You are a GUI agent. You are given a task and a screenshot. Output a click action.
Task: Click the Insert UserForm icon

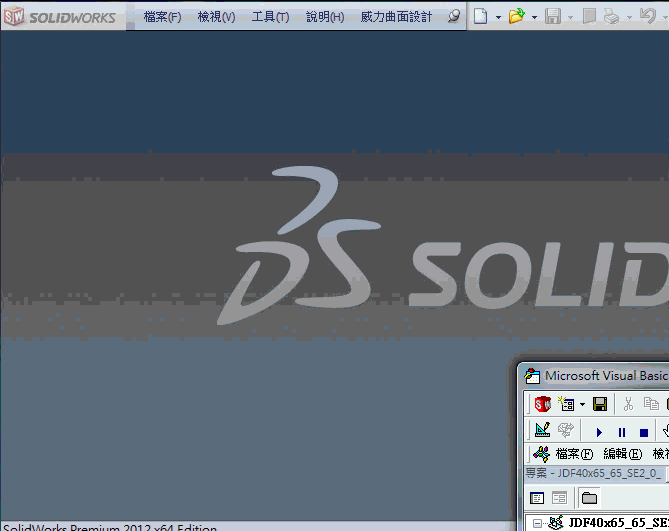coord(567,403)
